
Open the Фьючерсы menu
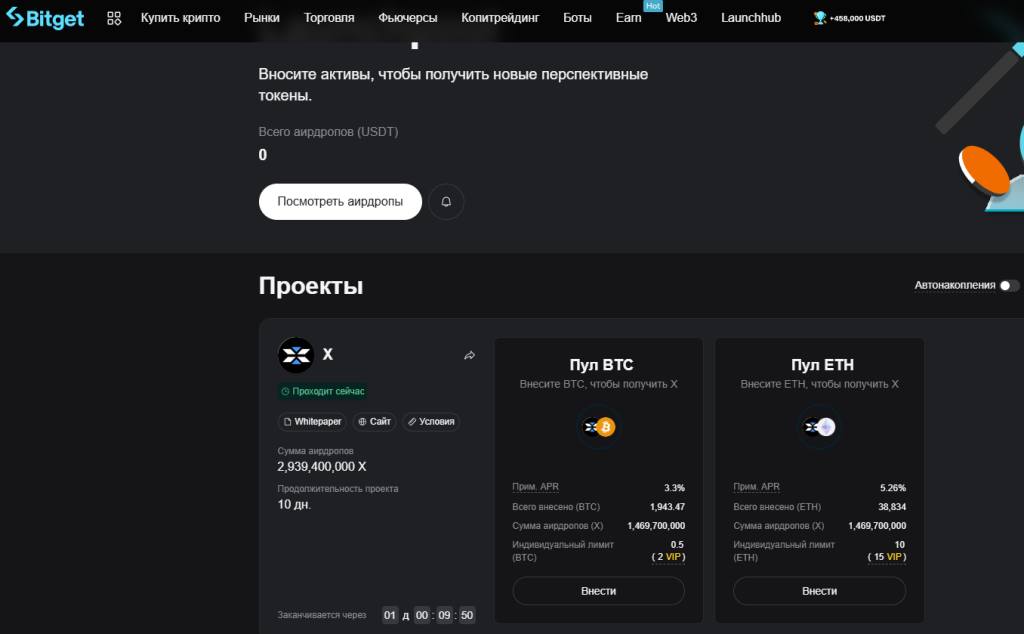[408, 18]
